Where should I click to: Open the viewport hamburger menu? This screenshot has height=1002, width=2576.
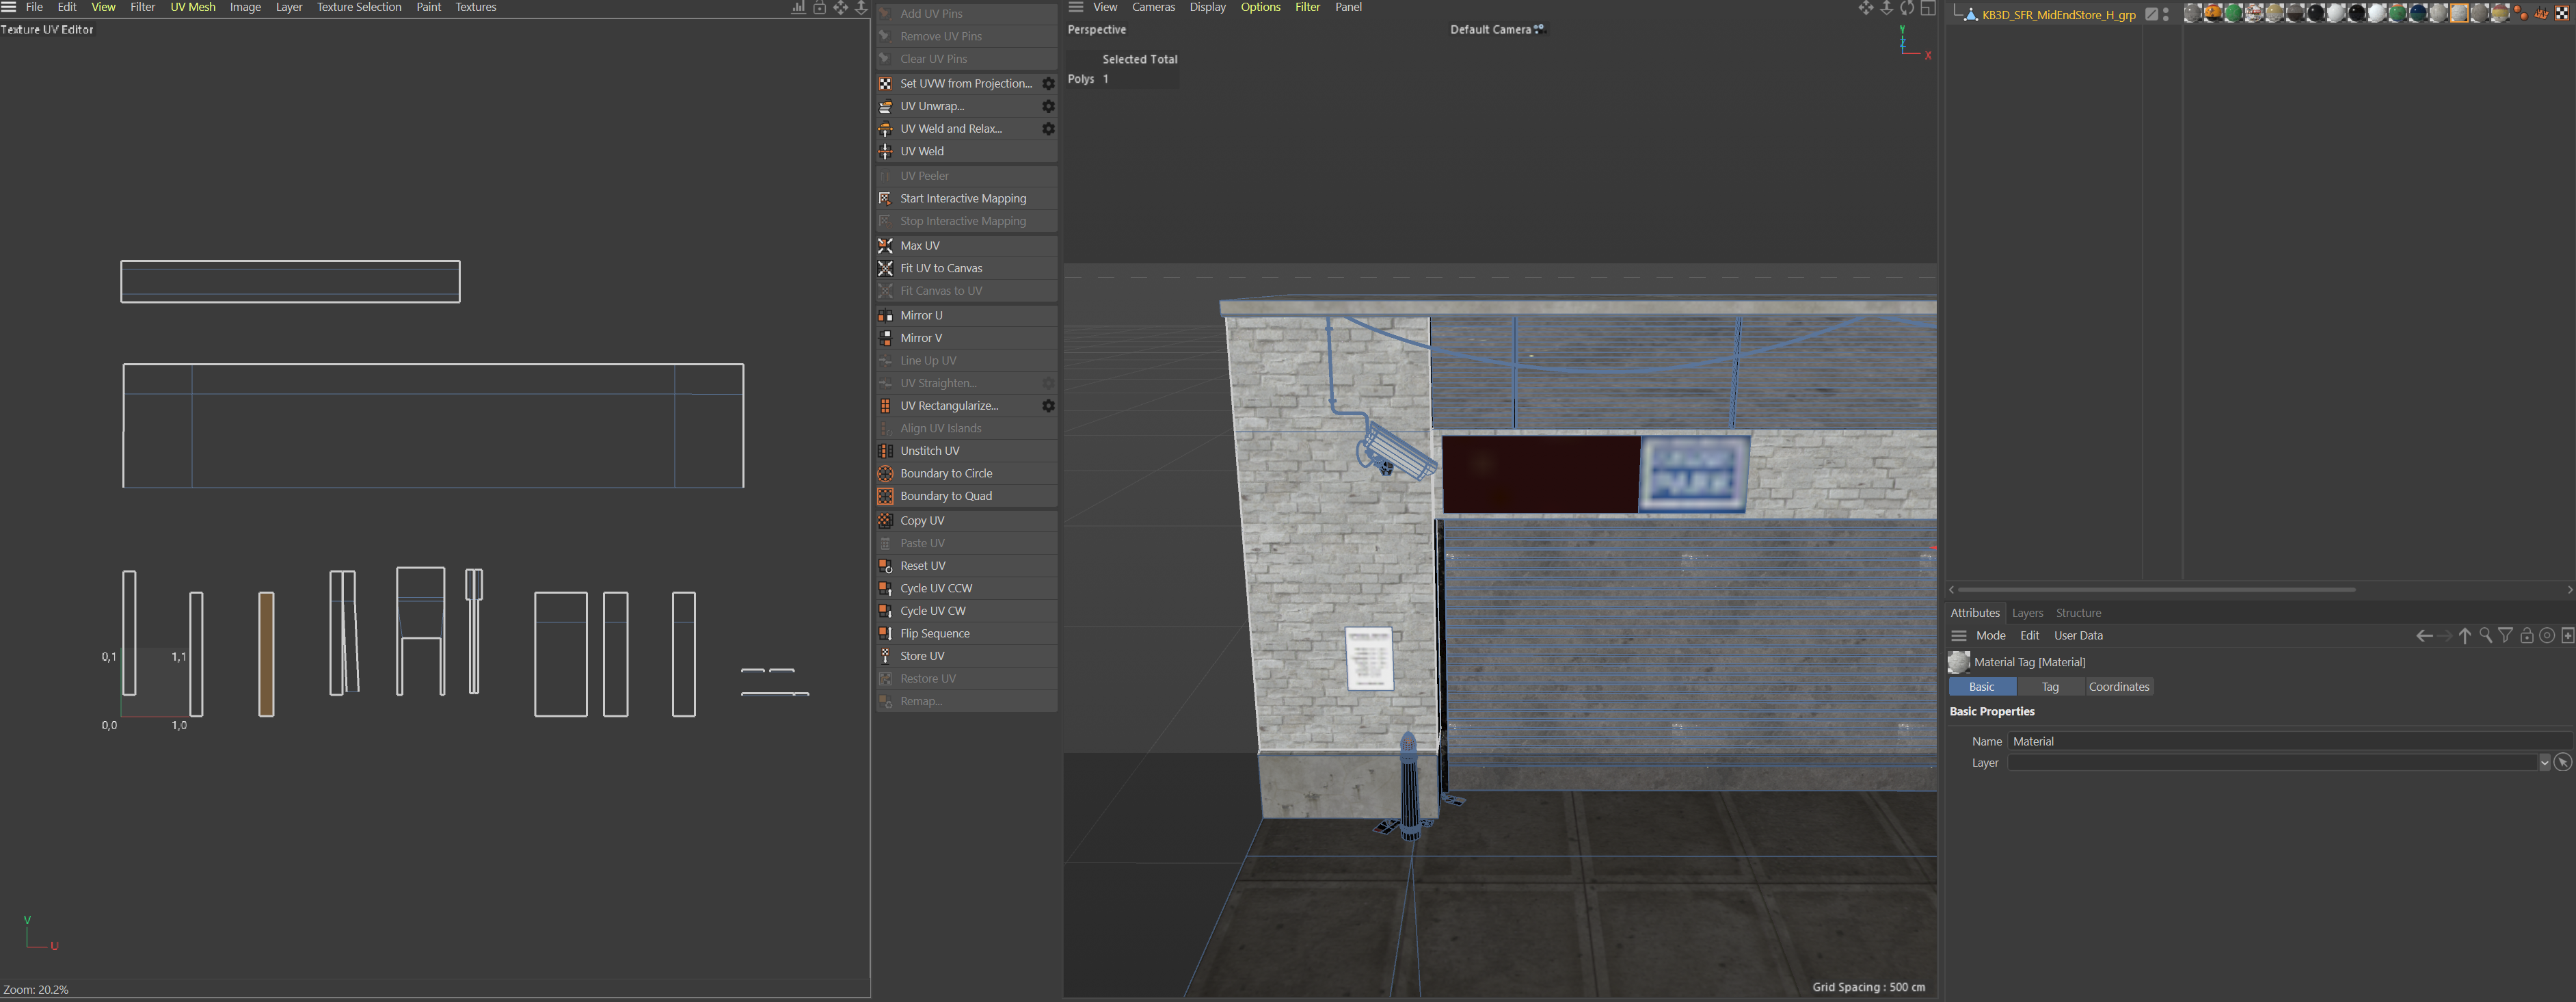(x=1075, y=7)
